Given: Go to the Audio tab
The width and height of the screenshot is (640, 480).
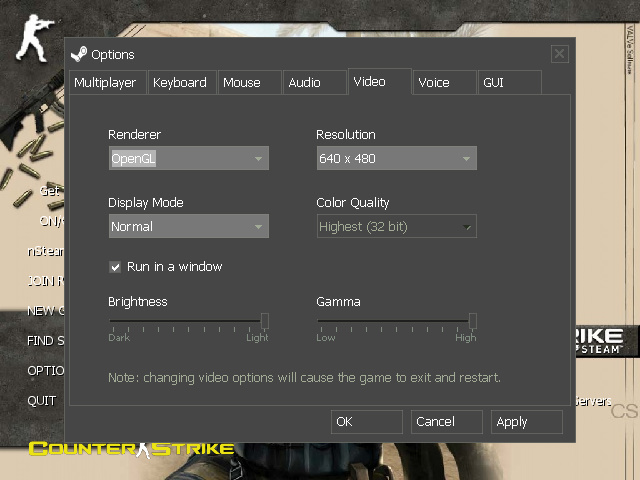Looking at the screenshot, I should pyautogui.click(x=305, y=83).
